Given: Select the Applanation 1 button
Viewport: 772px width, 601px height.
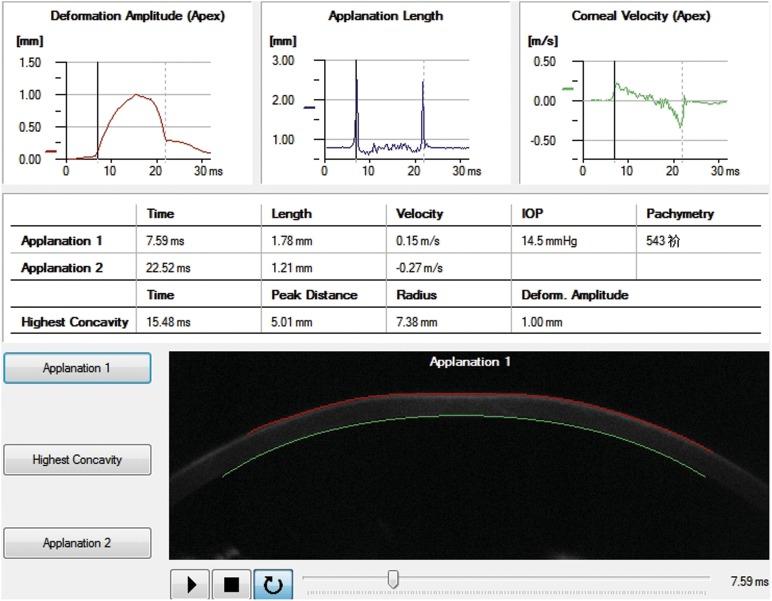Looking at the screenshot, I should 78,368.
